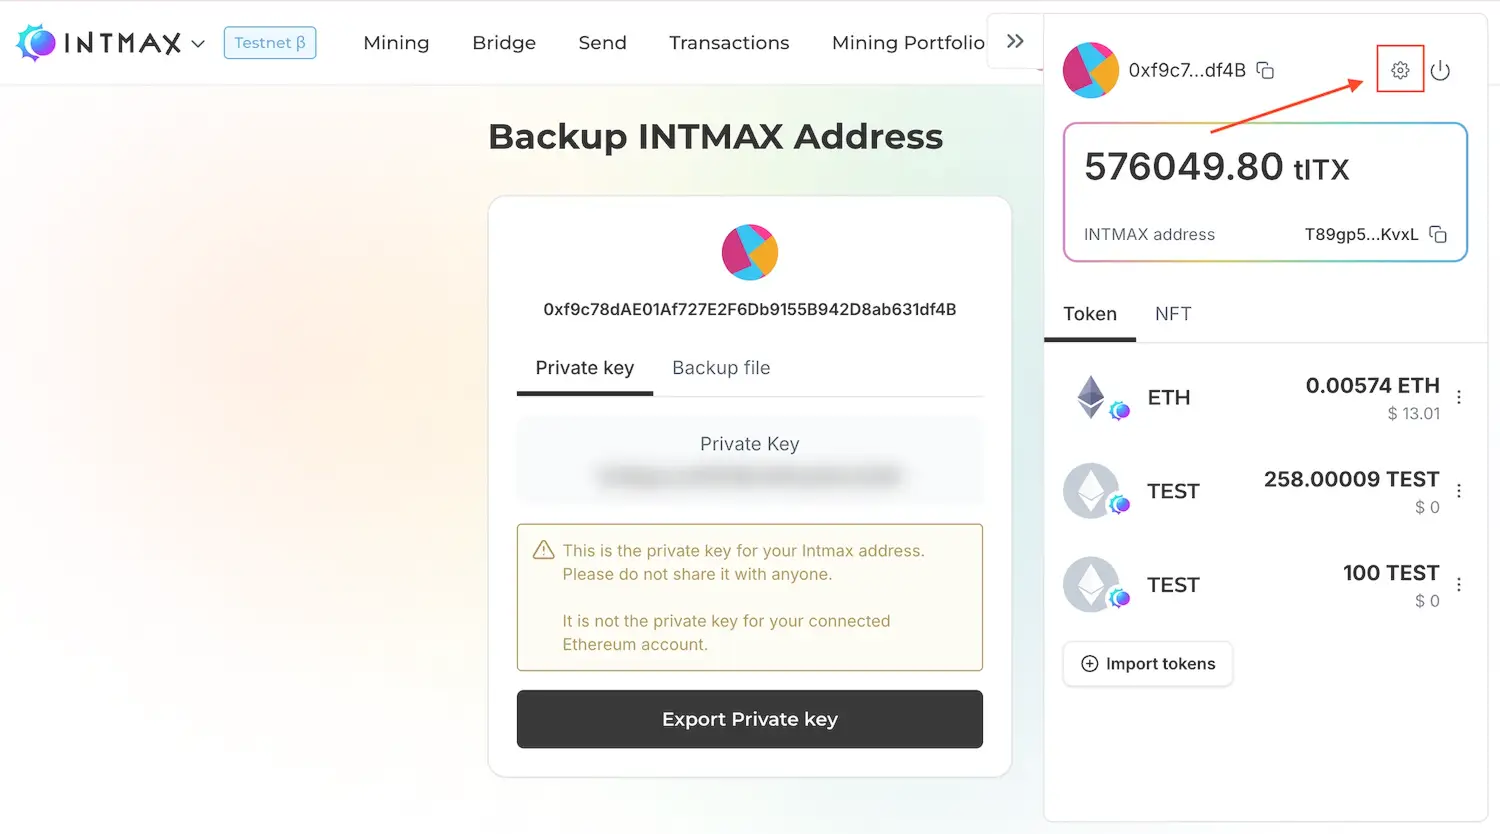Click the wallet account avatar in the panel
Viewport: 1500px width, 834px height.
(1090, 70)
